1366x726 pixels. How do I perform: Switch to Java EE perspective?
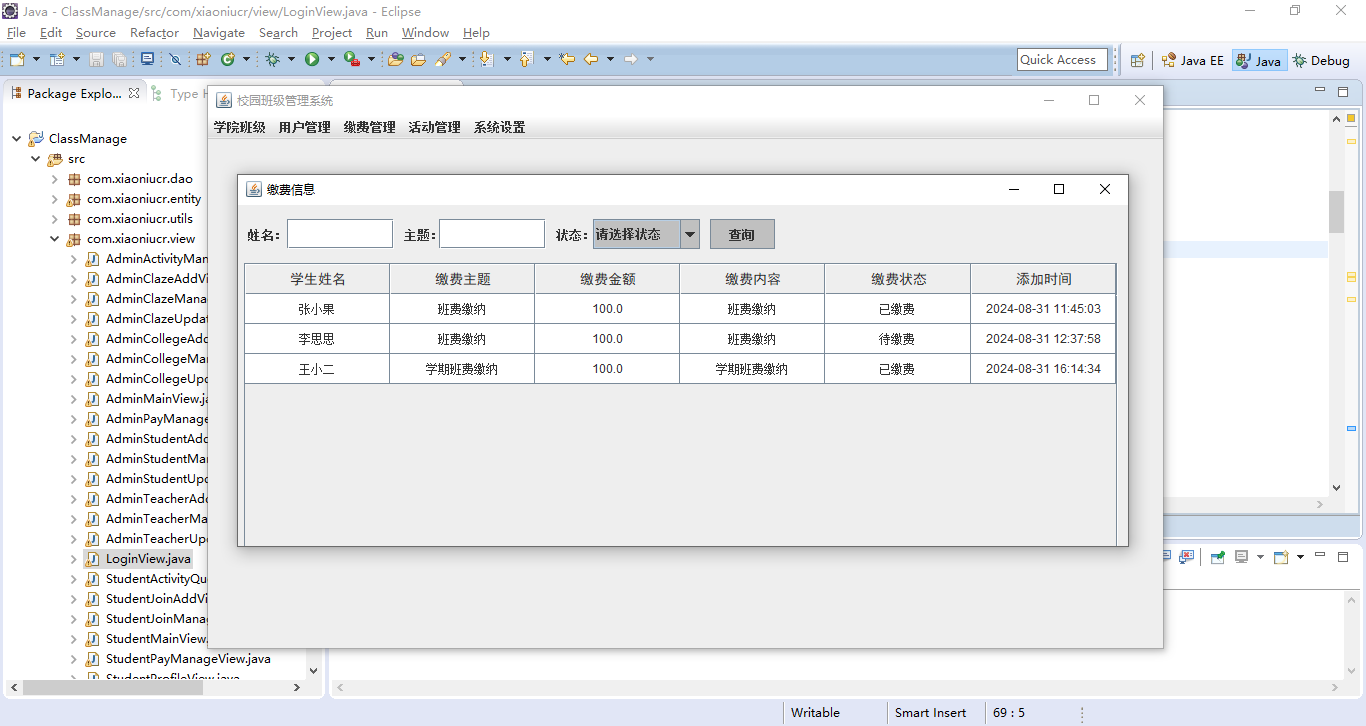point(1192,60)
